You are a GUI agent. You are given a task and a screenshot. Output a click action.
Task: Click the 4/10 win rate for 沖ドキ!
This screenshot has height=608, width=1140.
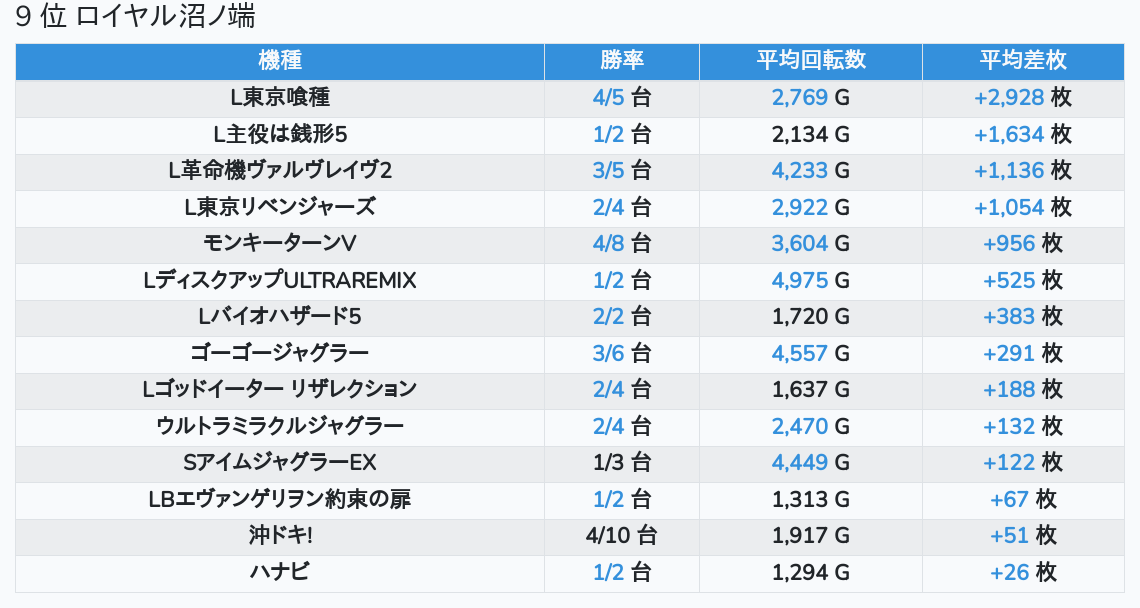[x=608, y=536]
